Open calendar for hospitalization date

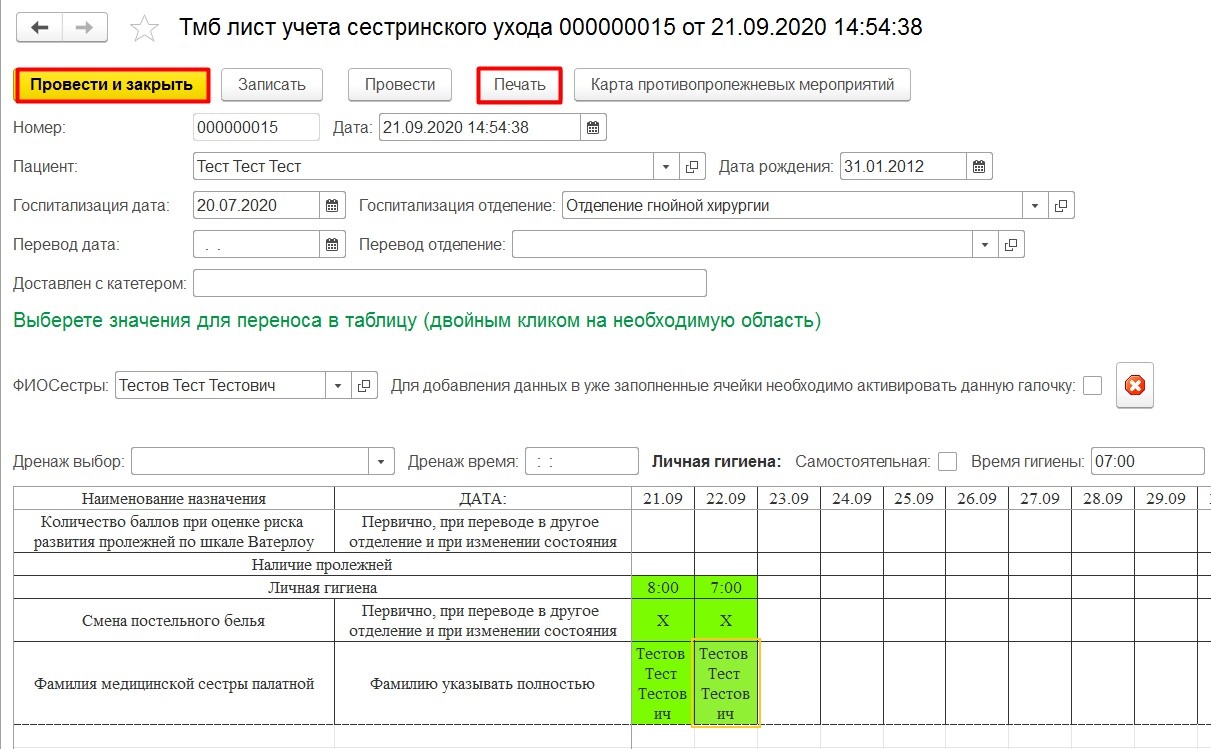[x=332, y=206]
